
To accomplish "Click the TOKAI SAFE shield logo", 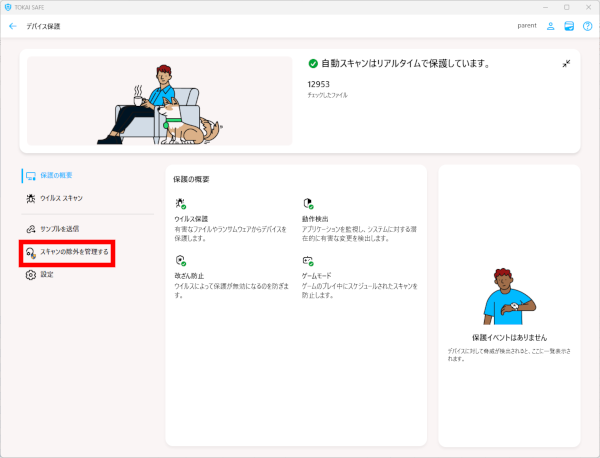I will pos(8,7).
